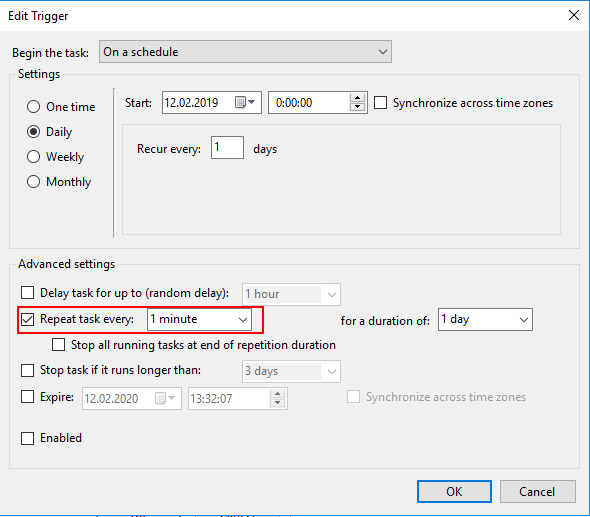Viewport: 590px width, 517px height.
Task: Enable Stop all running tasks at end option
Action: [58, 344]
